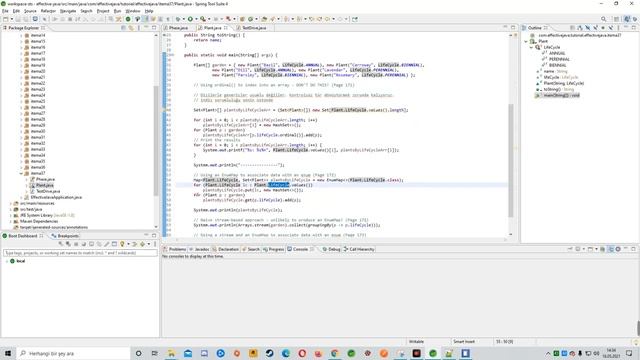640x360 pixels.
Task: Open the Search view tab
Action: [251, 249]
